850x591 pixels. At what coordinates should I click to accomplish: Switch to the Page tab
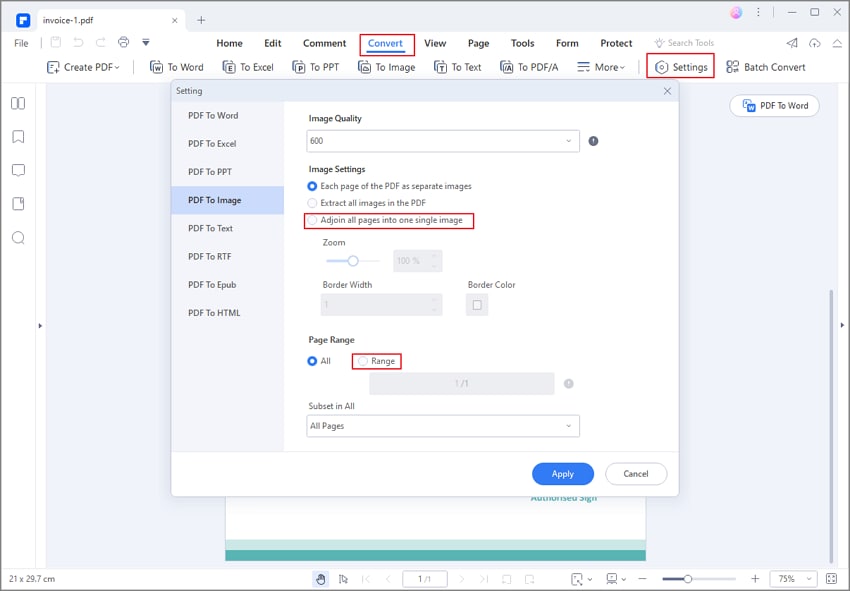click(478, 43)
